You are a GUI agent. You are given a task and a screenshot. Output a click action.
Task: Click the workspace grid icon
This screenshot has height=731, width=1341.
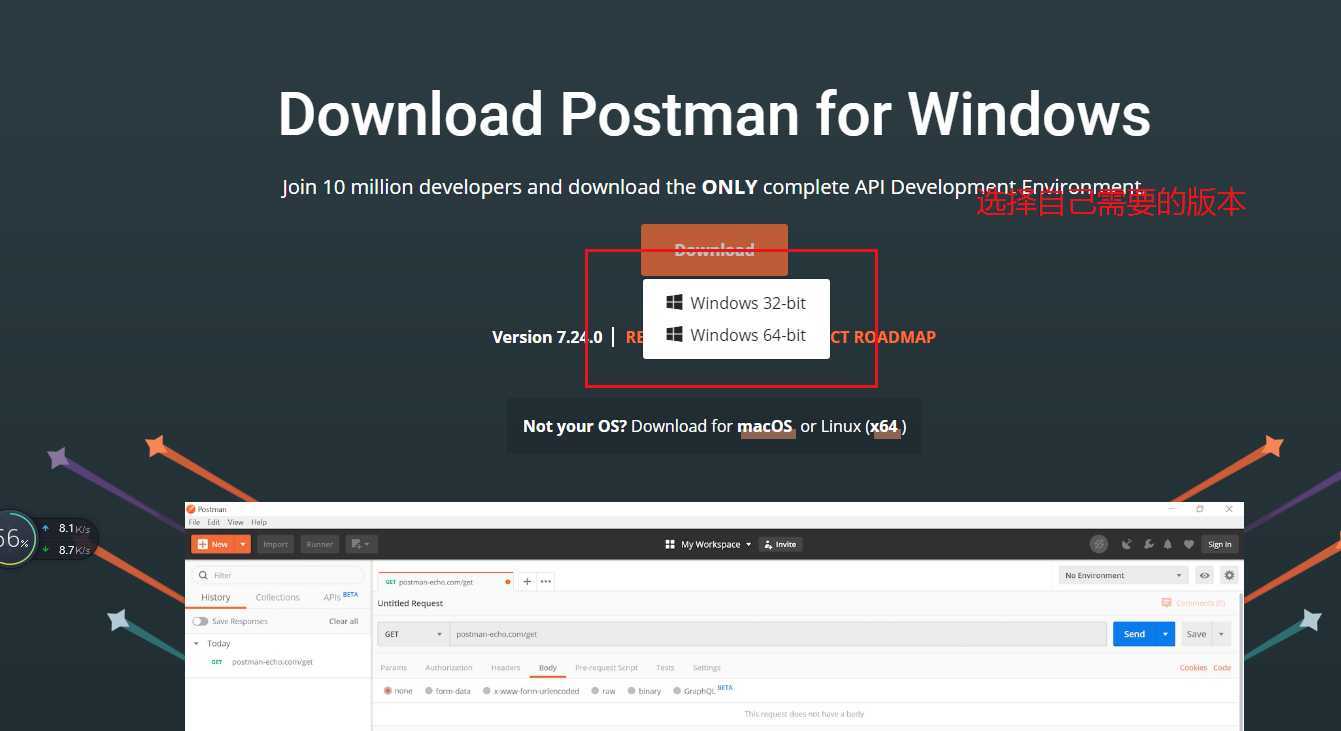(670, 544)
